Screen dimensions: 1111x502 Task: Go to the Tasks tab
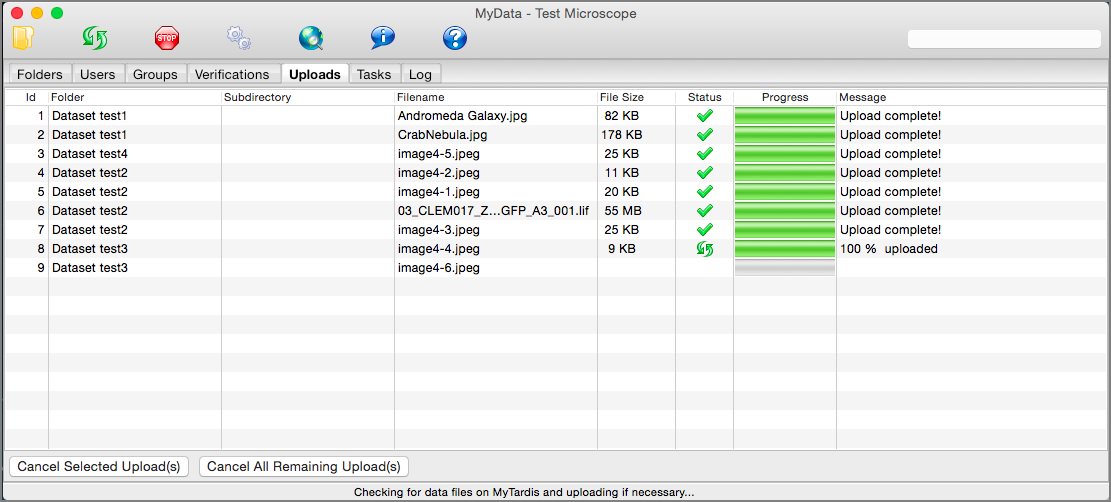pos(374,74)
